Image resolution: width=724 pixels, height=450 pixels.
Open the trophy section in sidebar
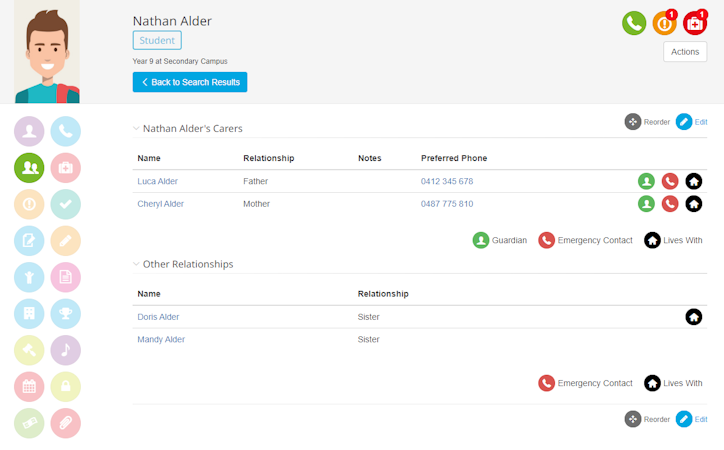pos(66,314)
